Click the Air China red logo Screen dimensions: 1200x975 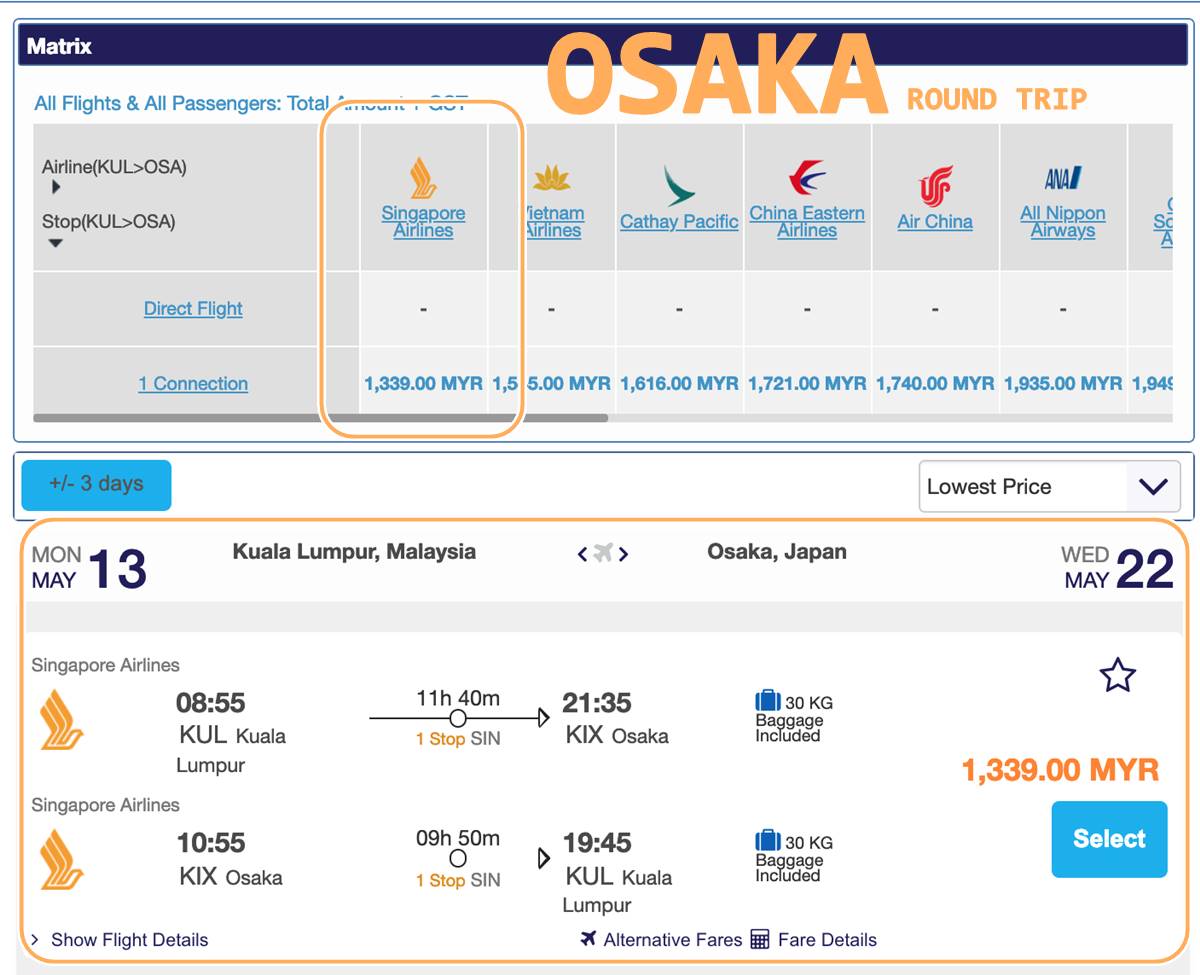(935, 187)
